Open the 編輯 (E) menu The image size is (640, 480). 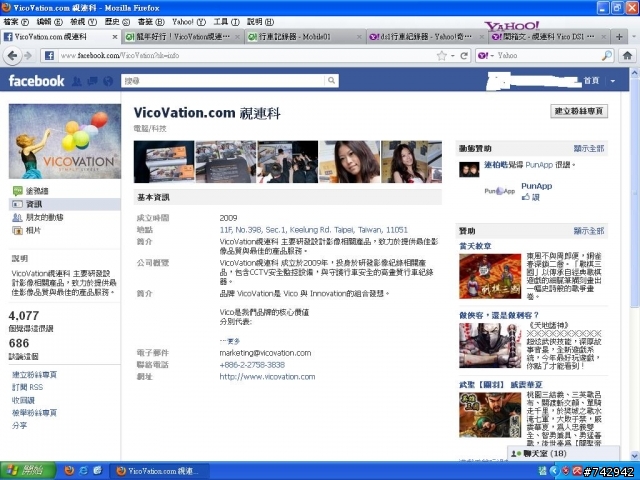tap(49, 22)
